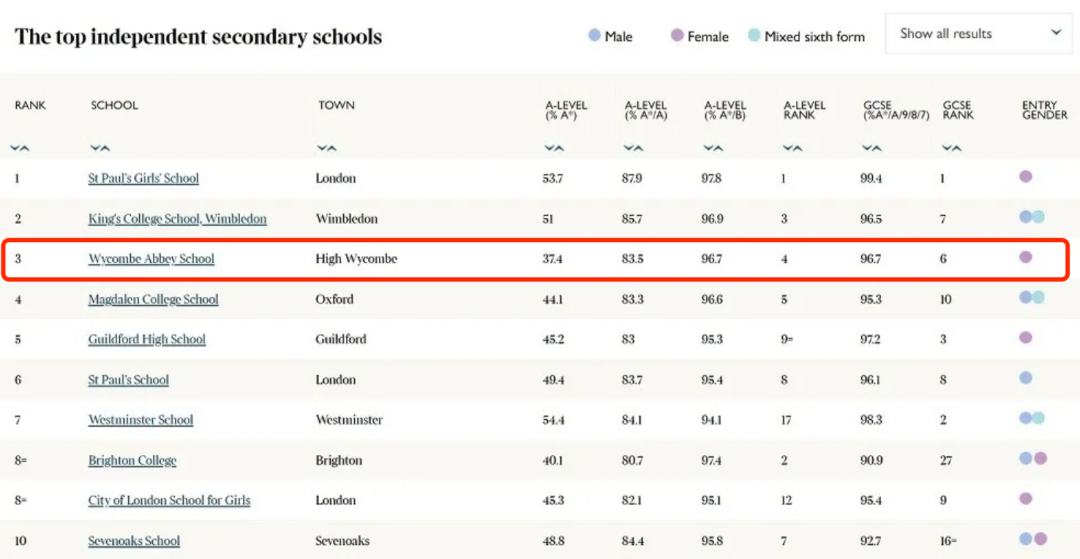Open the Magdalen College School link

(x=153, y=299)
